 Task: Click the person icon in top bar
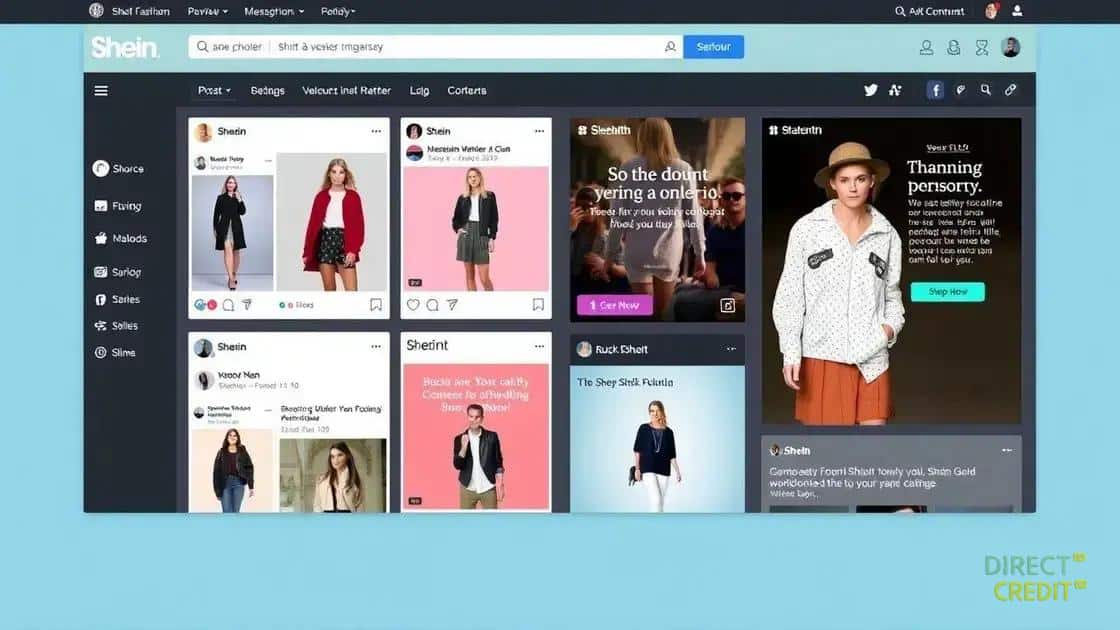pos(1017,11)
